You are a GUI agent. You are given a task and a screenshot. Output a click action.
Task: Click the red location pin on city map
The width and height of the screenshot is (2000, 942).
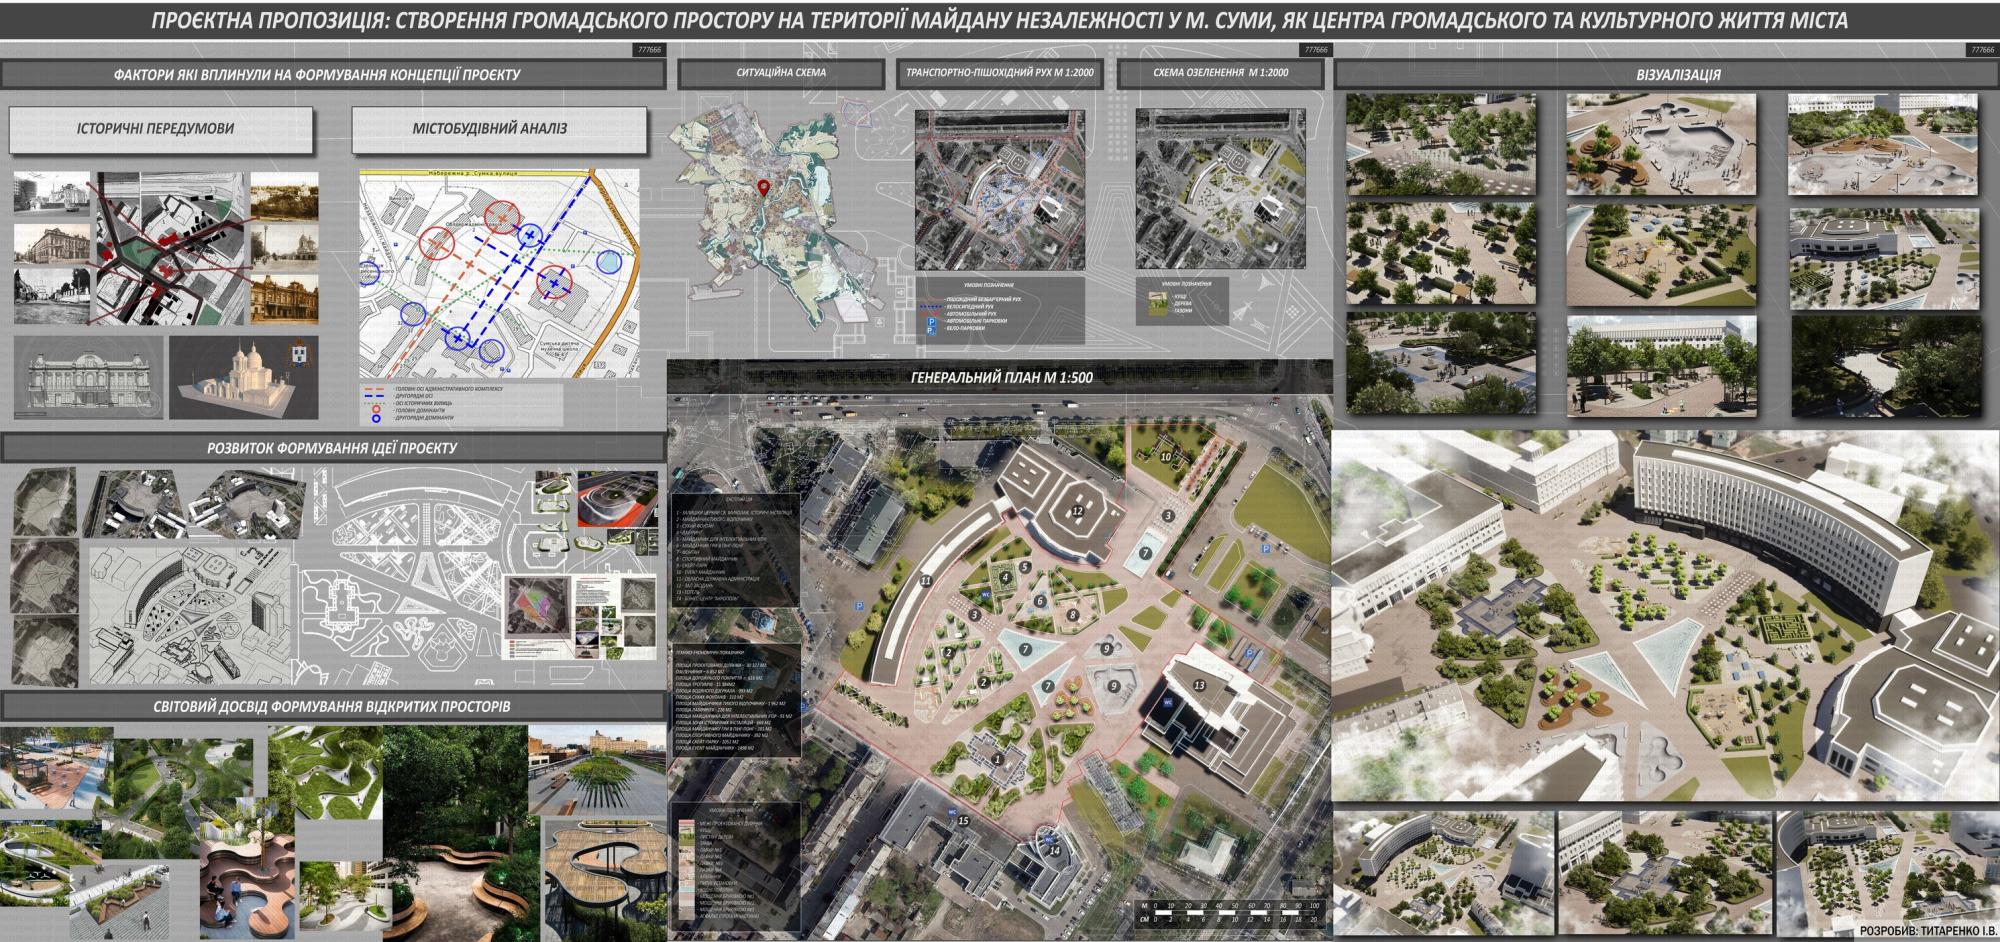click(x=765, y=188)
